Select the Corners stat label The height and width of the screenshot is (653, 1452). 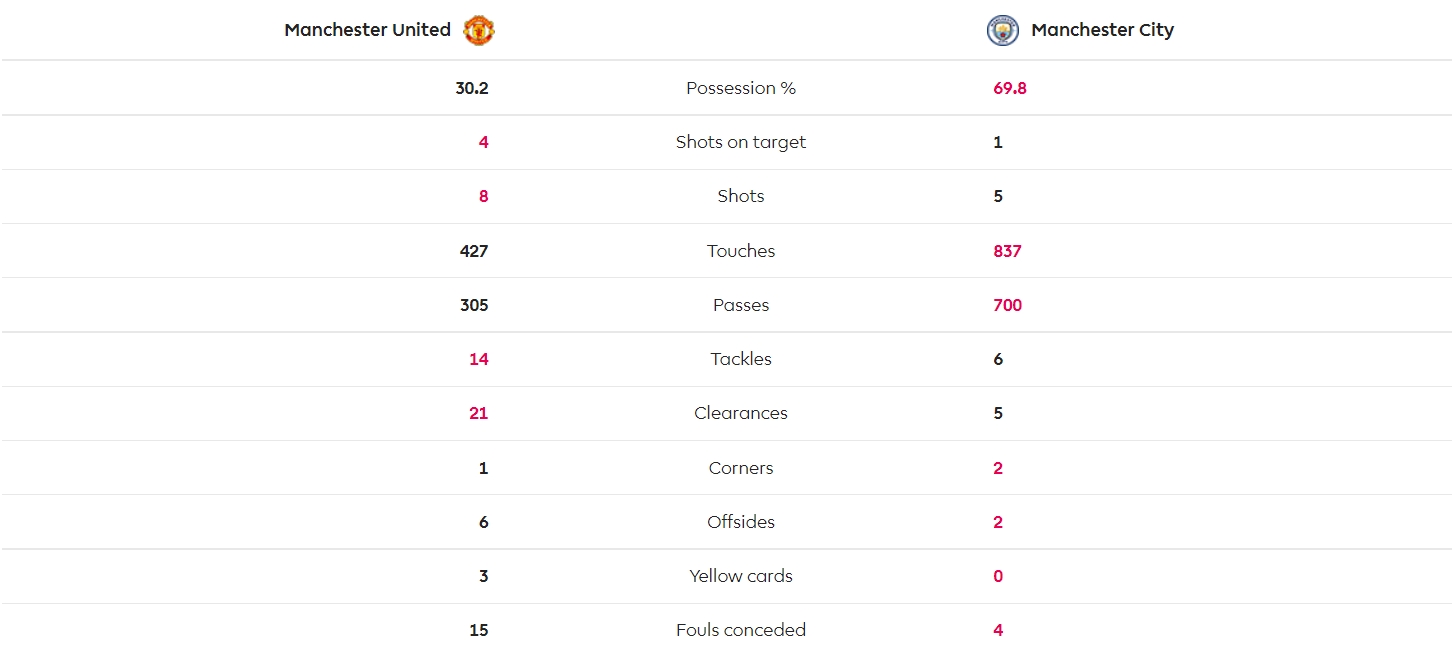tap(741, 468)
